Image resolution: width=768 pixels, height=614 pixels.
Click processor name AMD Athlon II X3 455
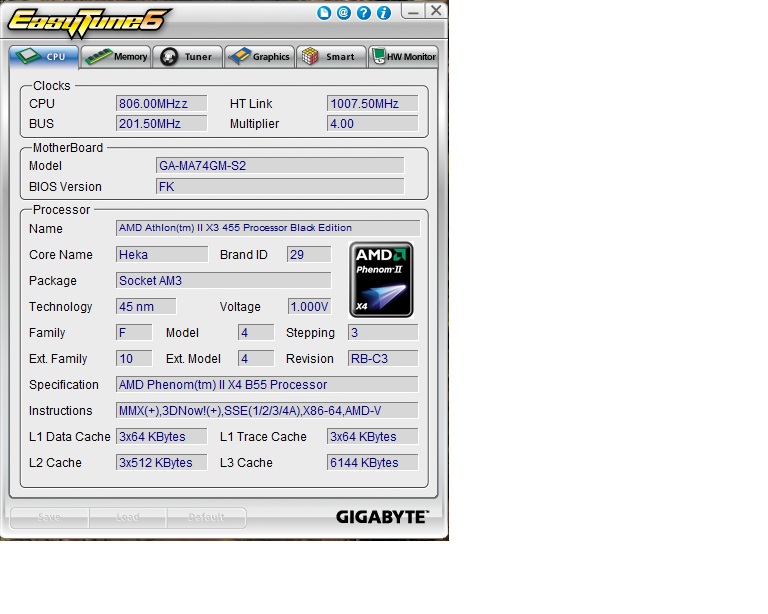click(268, 228)
